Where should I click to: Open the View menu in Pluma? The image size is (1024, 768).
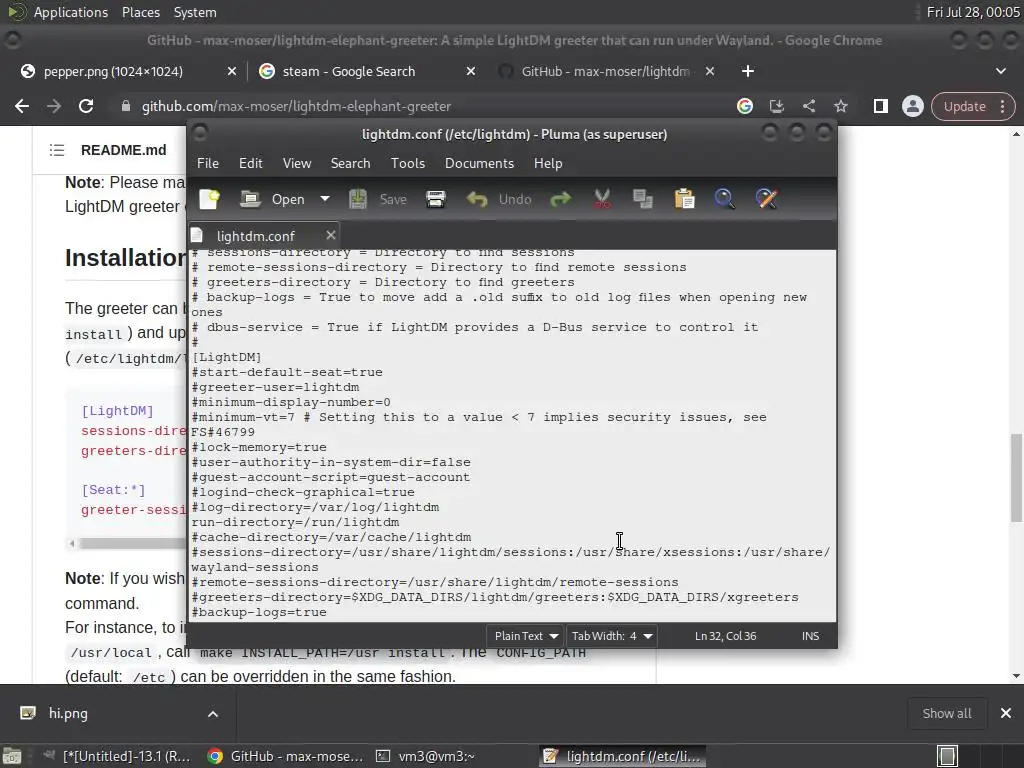click(x=296, y=163)
